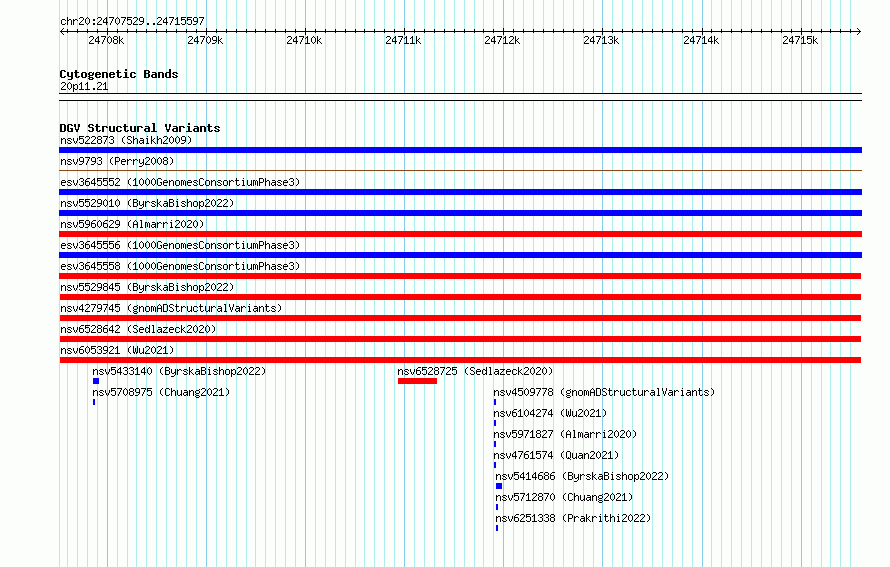Open nsv4509778 (gnomADStructuralVariants) label
This screenshot has width=890, height=567.
(604, 392)
